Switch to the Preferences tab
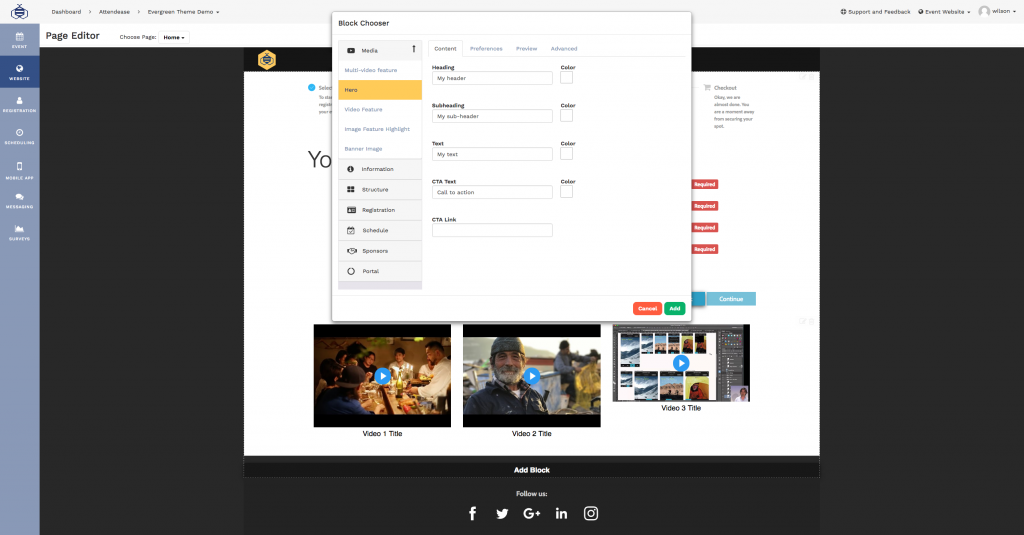 coord(486,48)
